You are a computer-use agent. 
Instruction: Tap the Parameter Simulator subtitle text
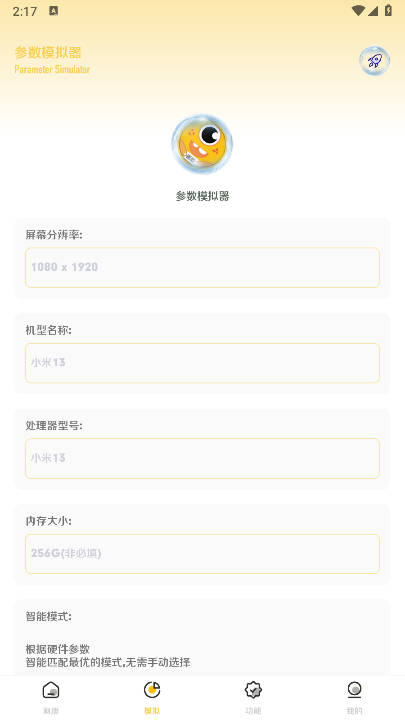click(52, 69)
